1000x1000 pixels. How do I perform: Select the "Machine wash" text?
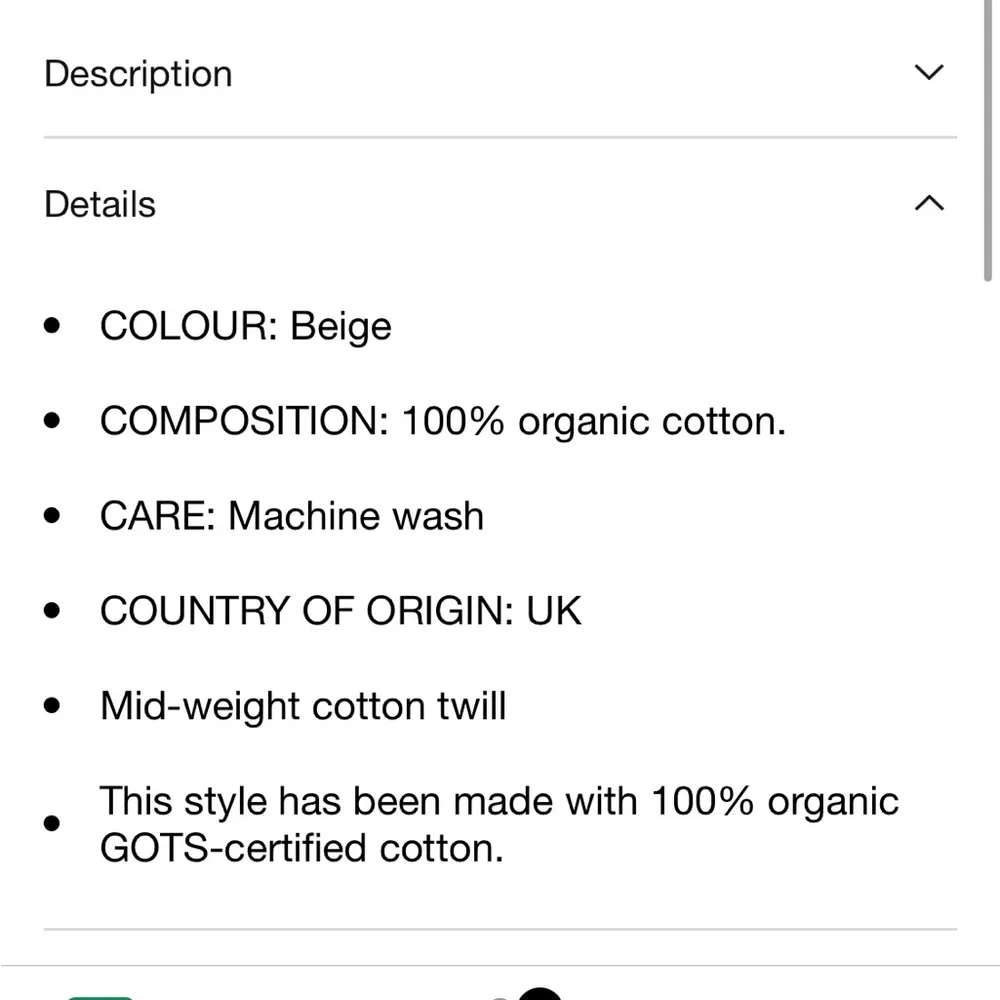tap(356, 517)
